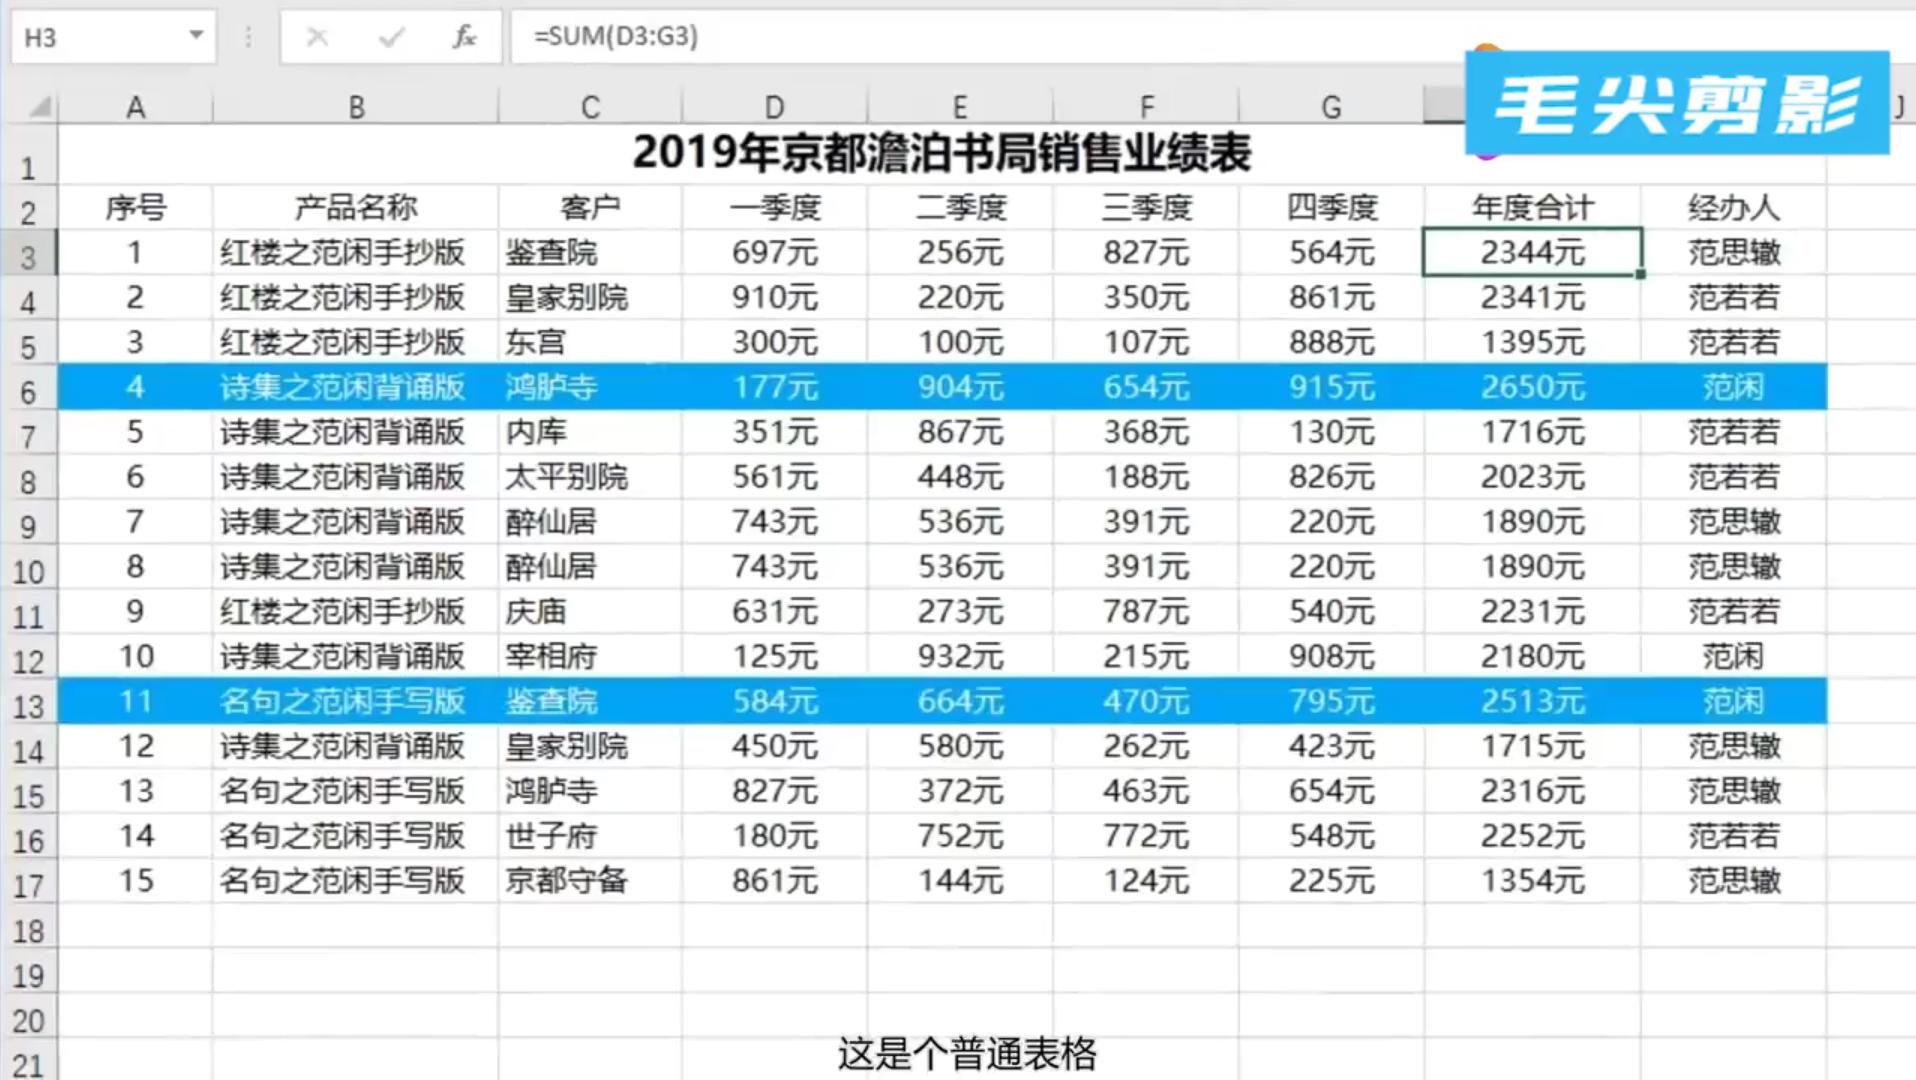Select row 6 header
Image resolution: width=1916 pixels, height=1080 pixels.
coord(29,388)
